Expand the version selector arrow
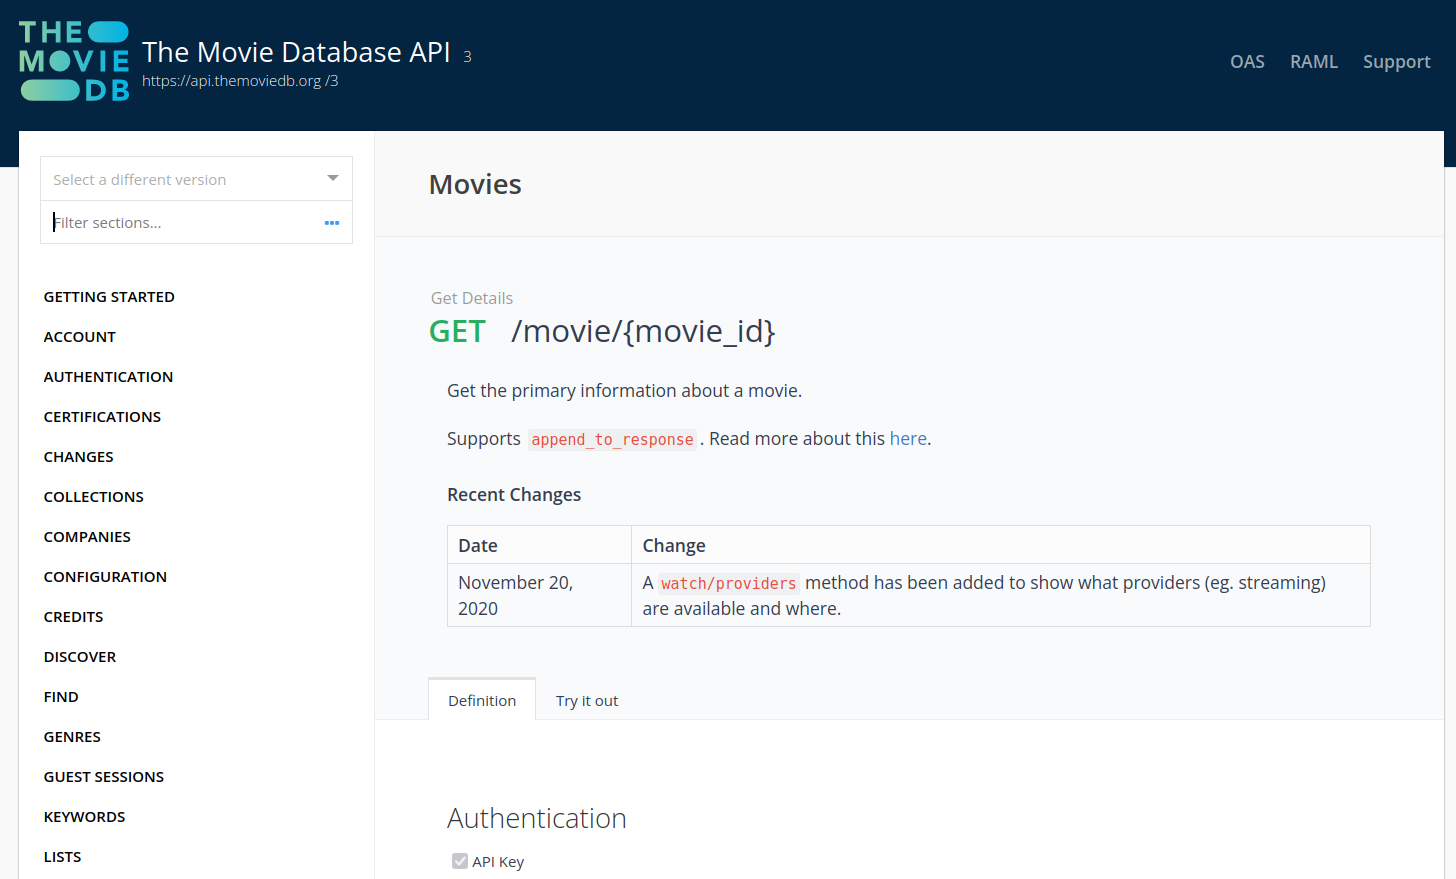The image size is (1456, 879). (x=333, y=179)
